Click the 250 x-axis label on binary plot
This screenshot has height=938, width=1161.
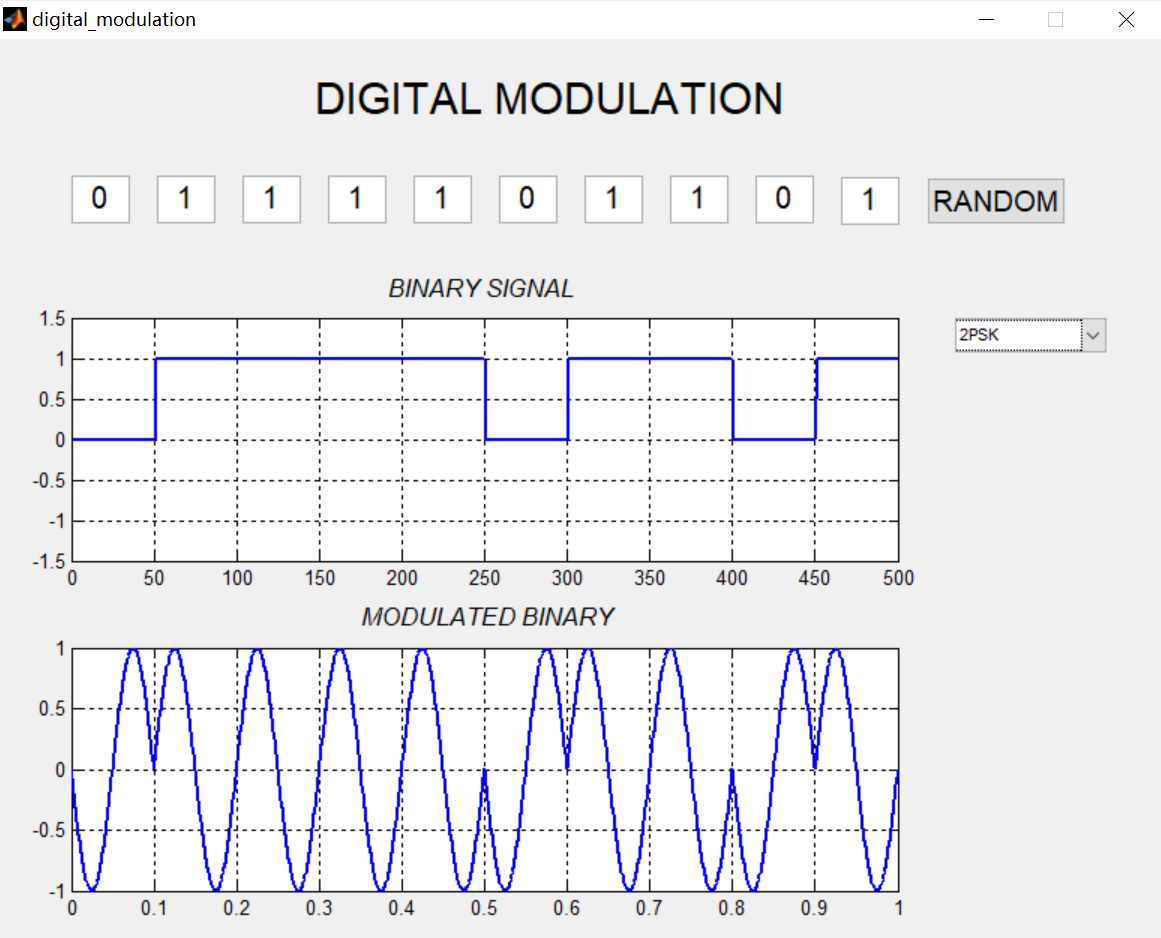[x=484, y=578]
